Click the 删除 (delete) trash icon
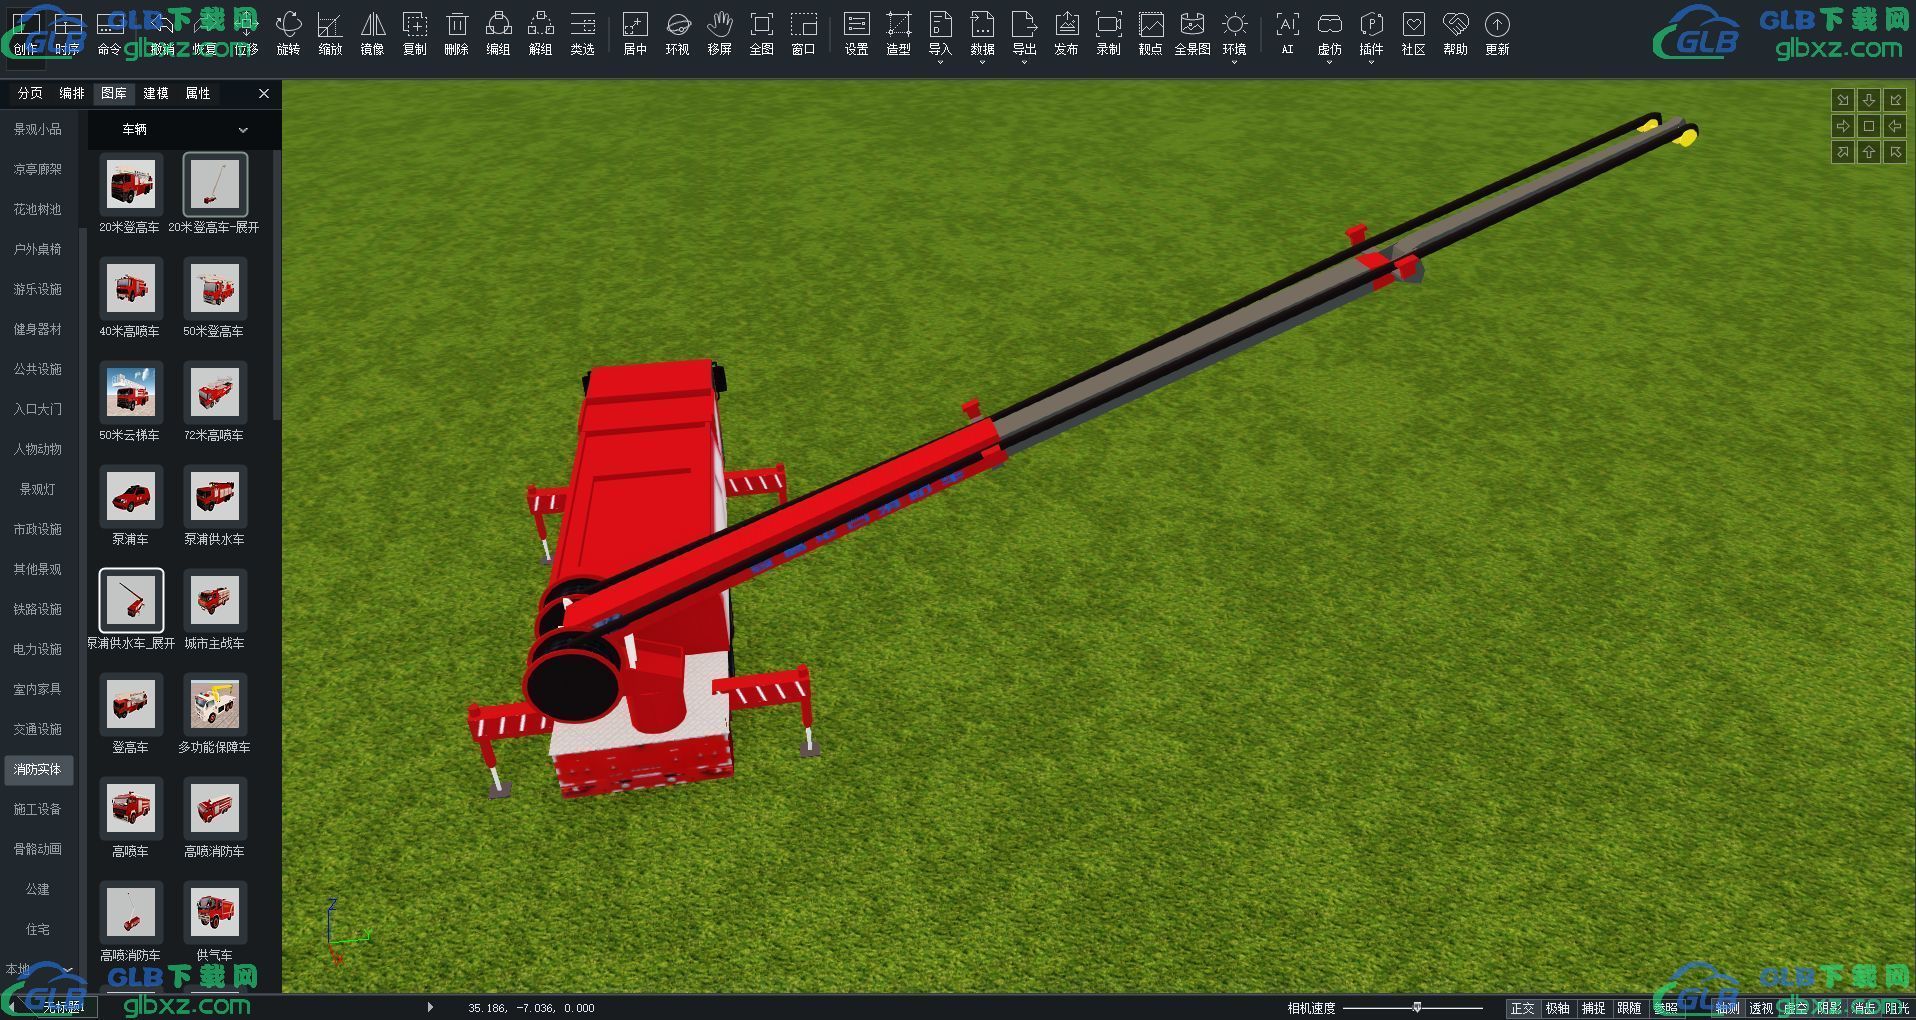Viewport: 1916px width, 1020px height. [456, 33]
